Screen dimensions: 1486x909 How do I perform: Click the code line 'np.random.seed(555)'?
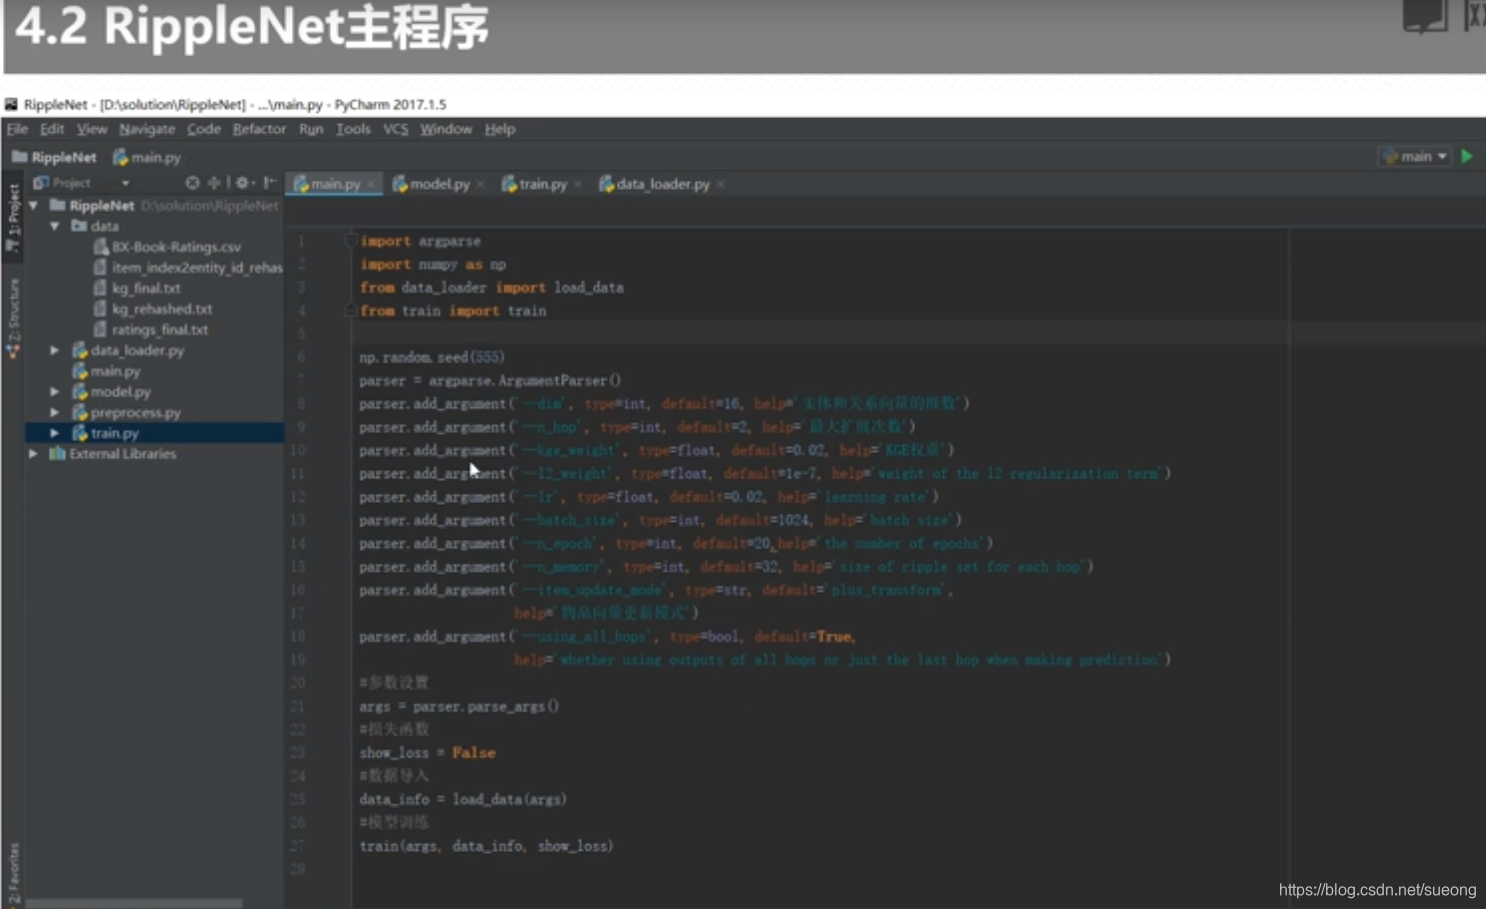pyautogui.click(x=432, y=357)
